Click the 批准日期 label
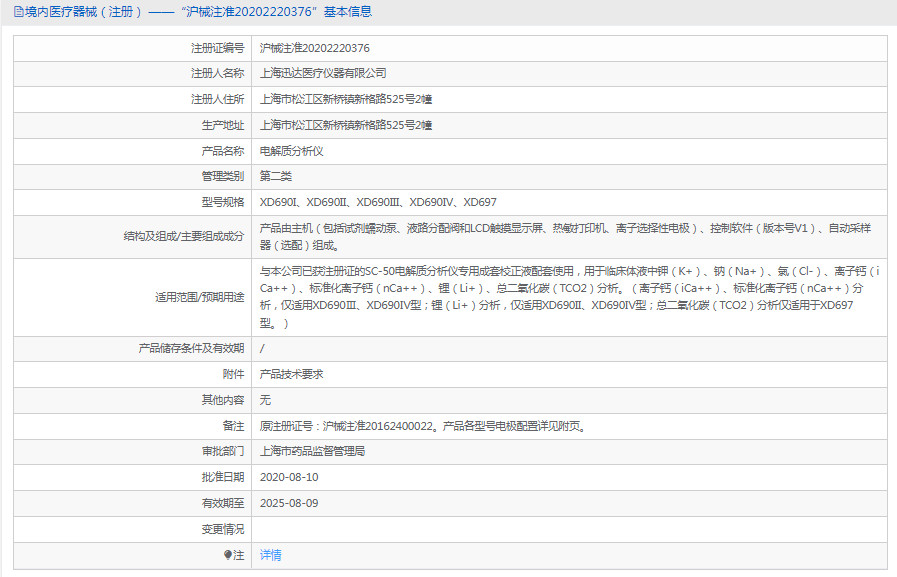Image resolution: width=897 pixels, height=577 pixels. [223, 477]
